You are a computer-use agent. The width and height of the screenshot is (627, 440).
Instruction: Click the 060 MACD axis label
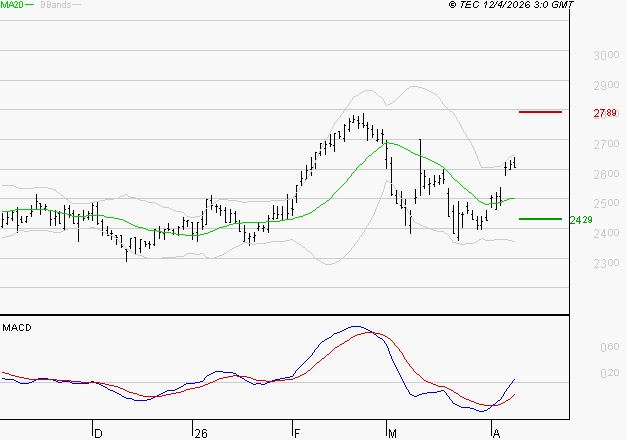coord(609,347)
